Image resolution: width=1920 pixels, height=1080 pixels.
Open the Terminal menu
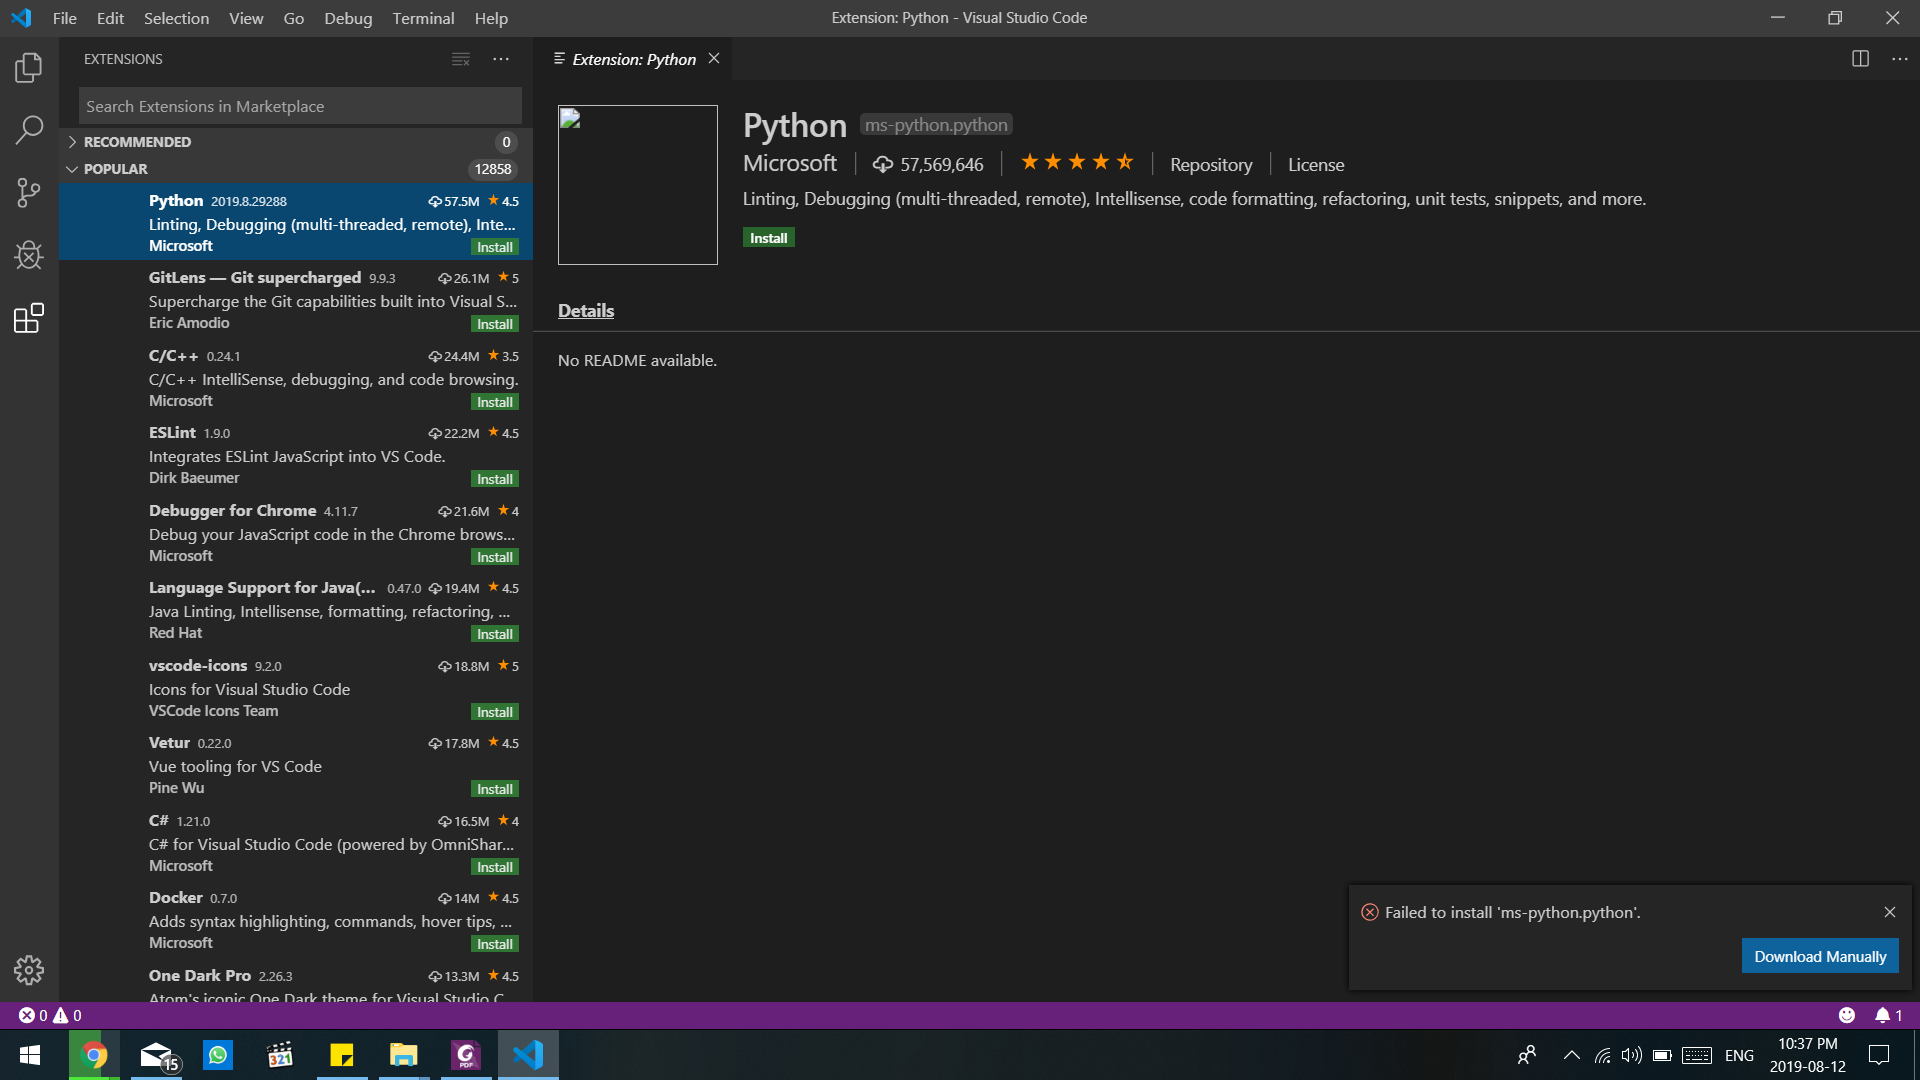(423, 18)
